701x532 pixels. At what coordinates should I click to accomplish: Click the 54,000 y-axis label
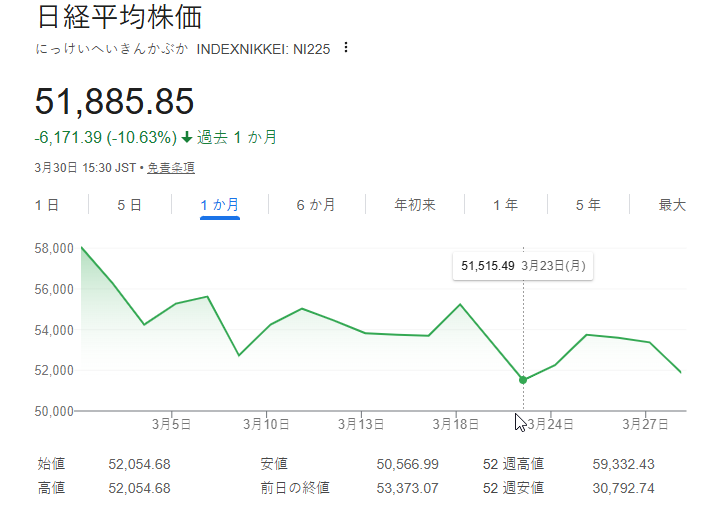click(54, 330)
